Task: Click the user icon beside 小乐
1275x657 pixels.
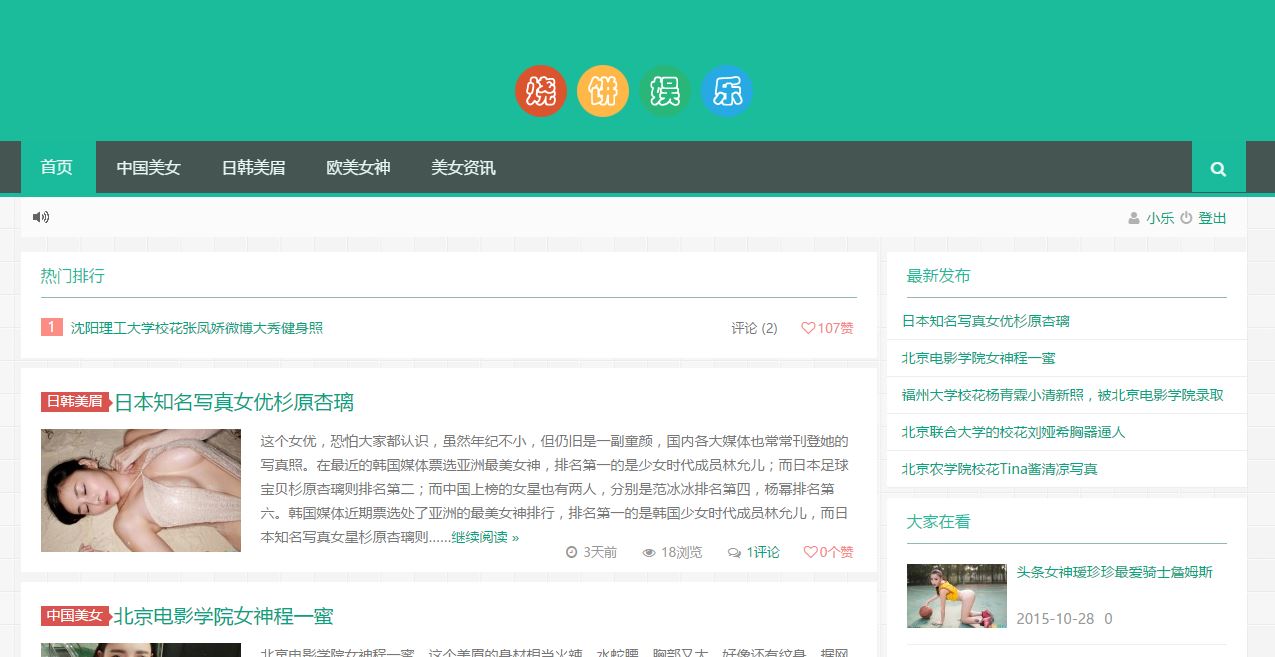Action: click(x=1134, y=218)
